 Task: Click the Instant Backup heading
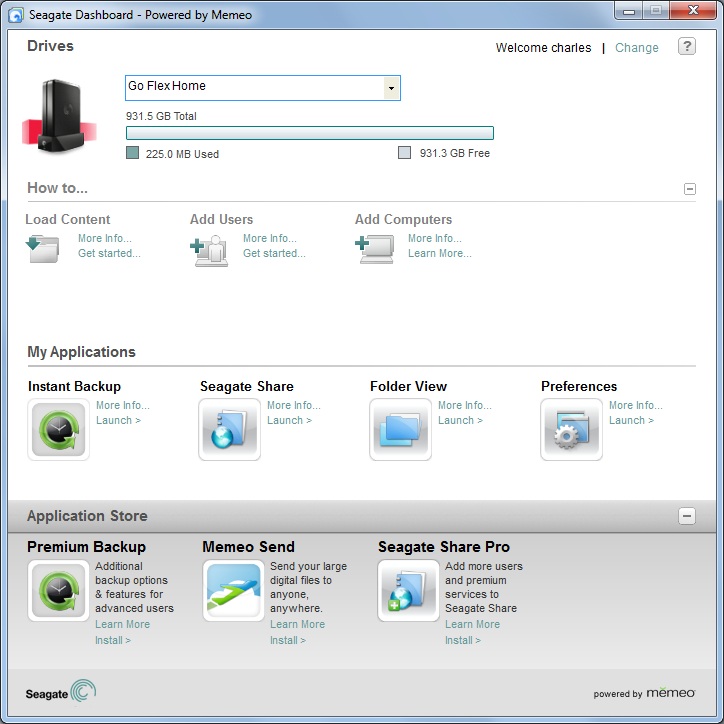tap(74, 386)
